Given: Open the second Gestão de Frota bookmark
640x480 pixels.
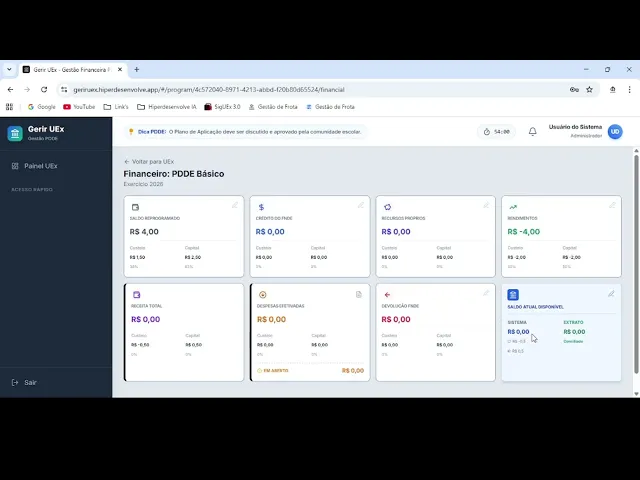Looking at the screenshot, I should [x=330, y=107].
